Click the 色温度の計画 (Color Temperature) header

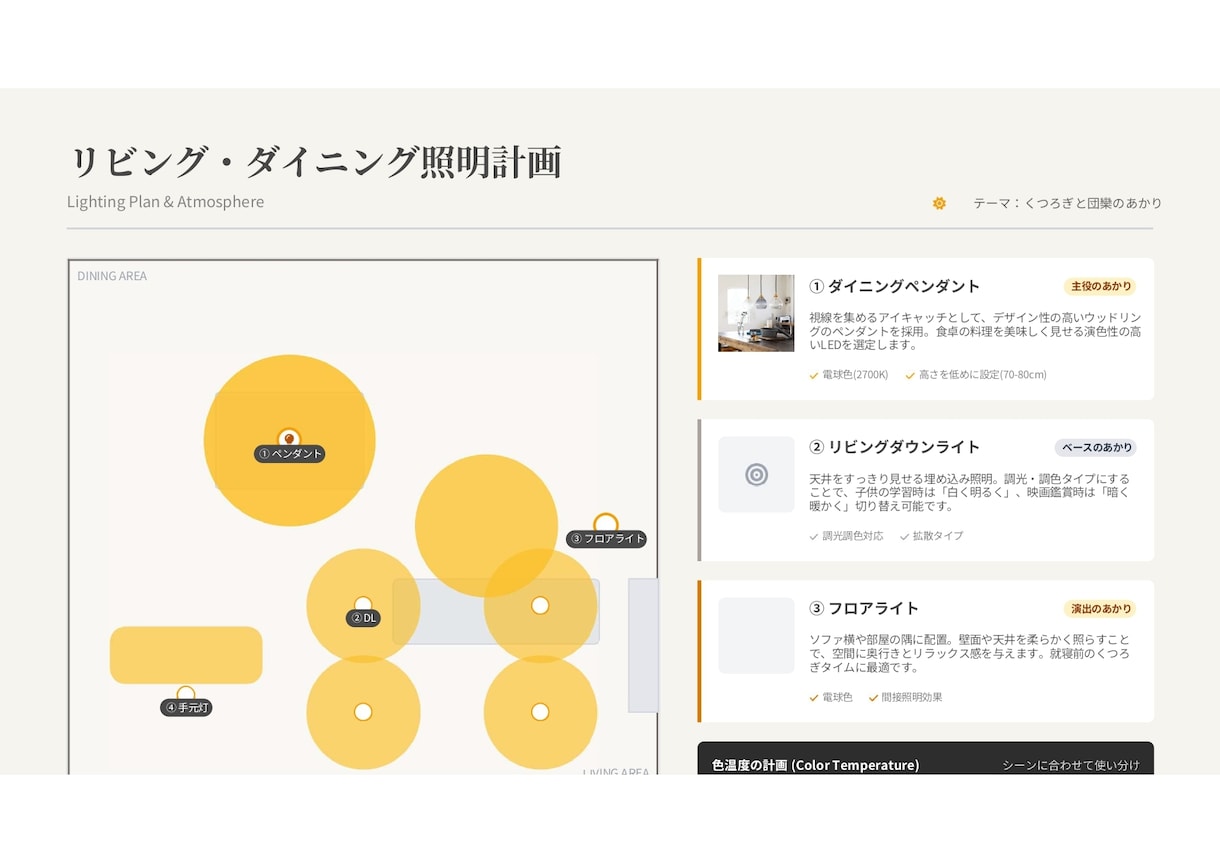[815, 765]
